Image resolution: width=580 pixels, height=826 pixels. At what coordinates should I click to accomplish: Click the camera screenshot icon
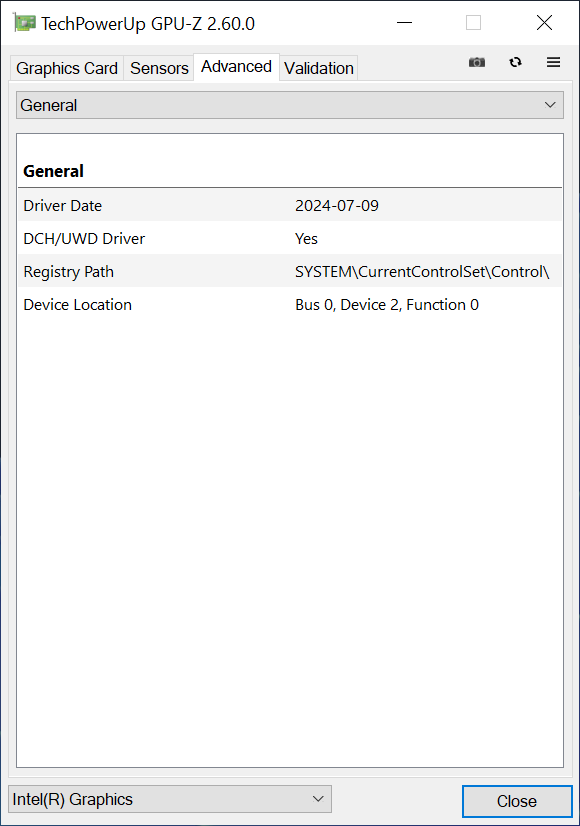(x=477, y=62)
